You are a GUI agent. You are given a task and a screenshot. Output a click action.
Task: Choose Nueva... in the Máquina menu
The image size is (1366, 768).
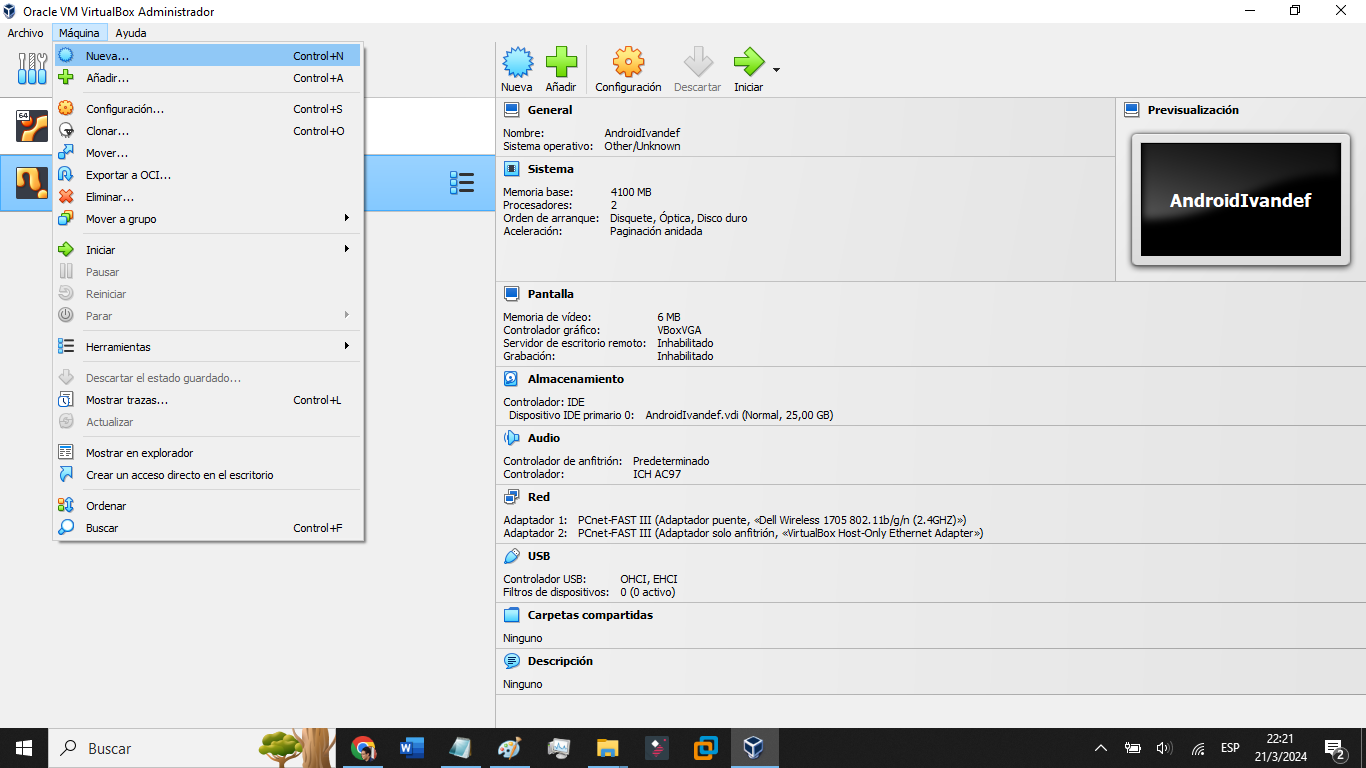point(208,56)
